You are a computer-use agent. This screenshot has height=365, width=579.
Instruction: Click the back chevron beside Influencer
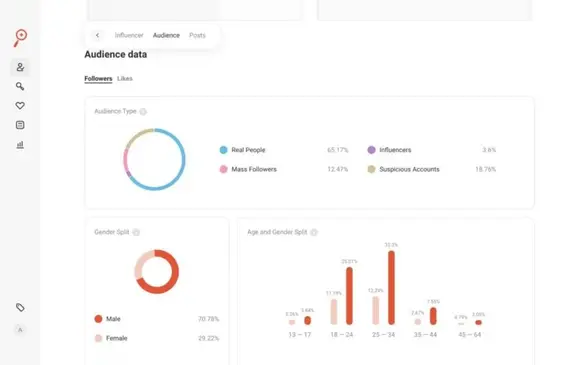(97, 35)
